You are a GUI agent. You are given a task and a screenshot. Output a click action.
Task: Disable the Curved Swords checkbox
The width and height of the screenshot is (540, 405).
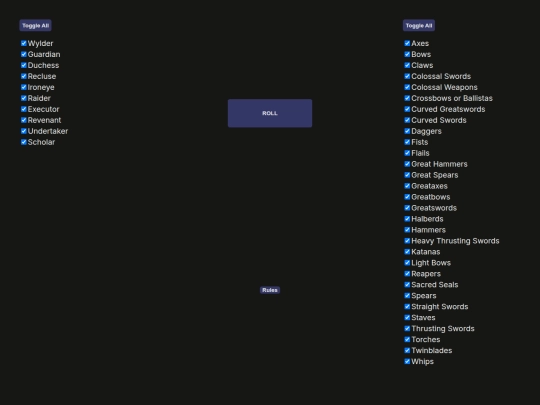[x=407, y=120]
